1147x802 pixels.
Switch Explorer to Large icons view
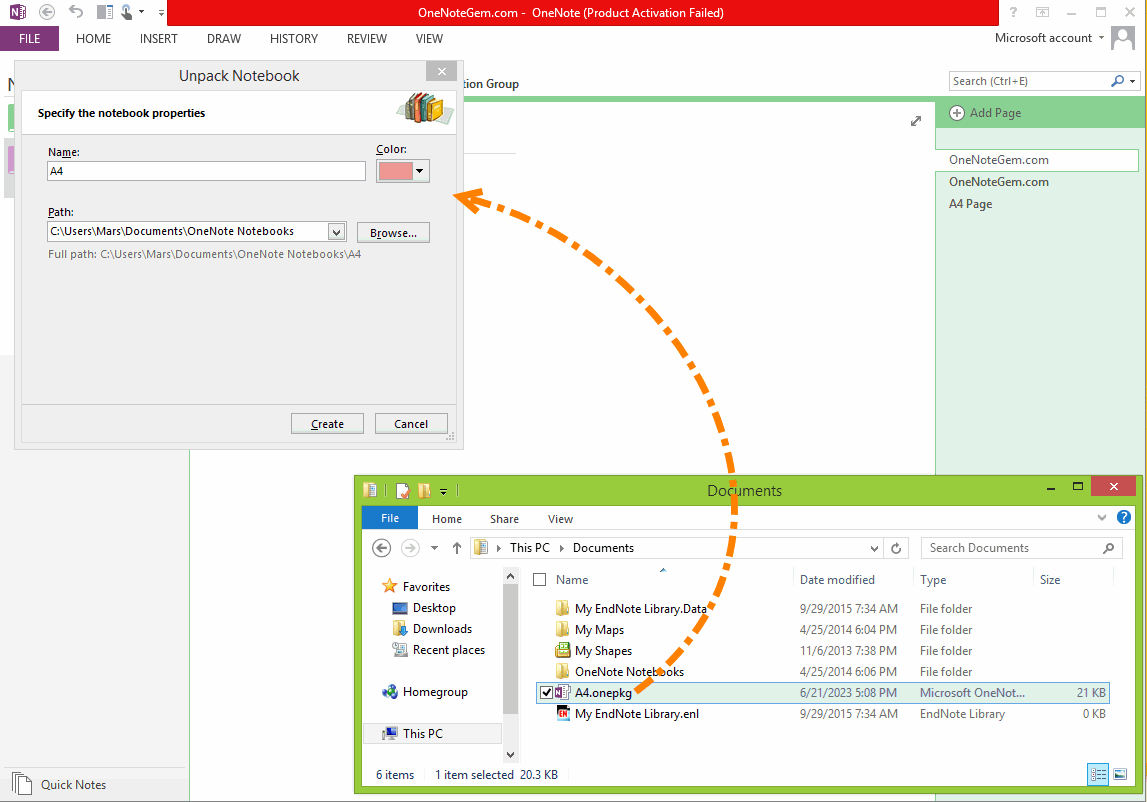click(x=1120, y=774)
